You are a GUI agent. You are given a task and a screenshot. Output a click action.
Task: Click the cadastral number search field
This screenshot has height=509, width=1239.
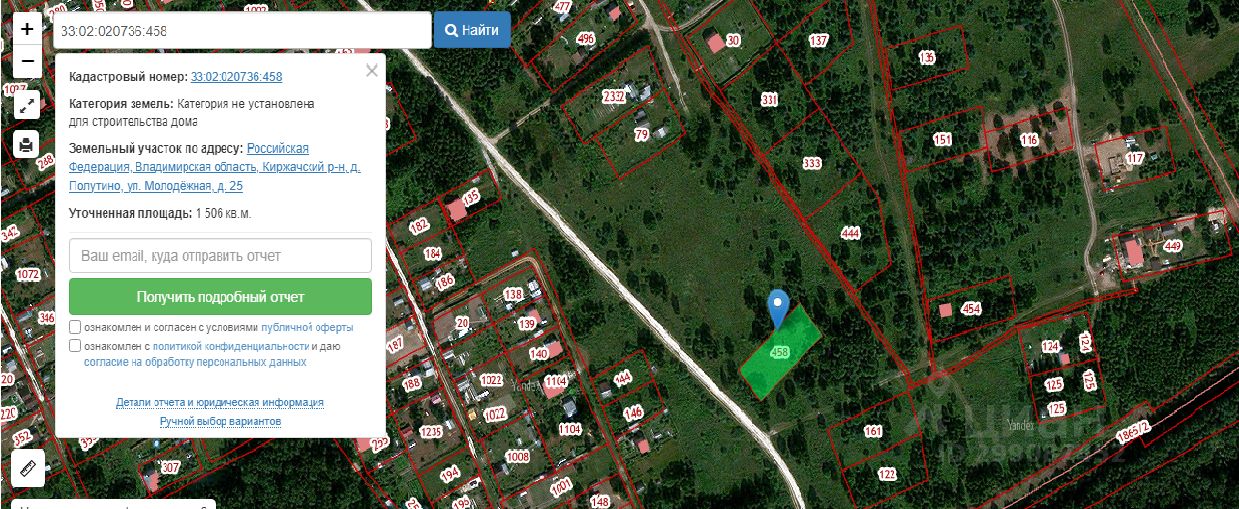[242, 30]
